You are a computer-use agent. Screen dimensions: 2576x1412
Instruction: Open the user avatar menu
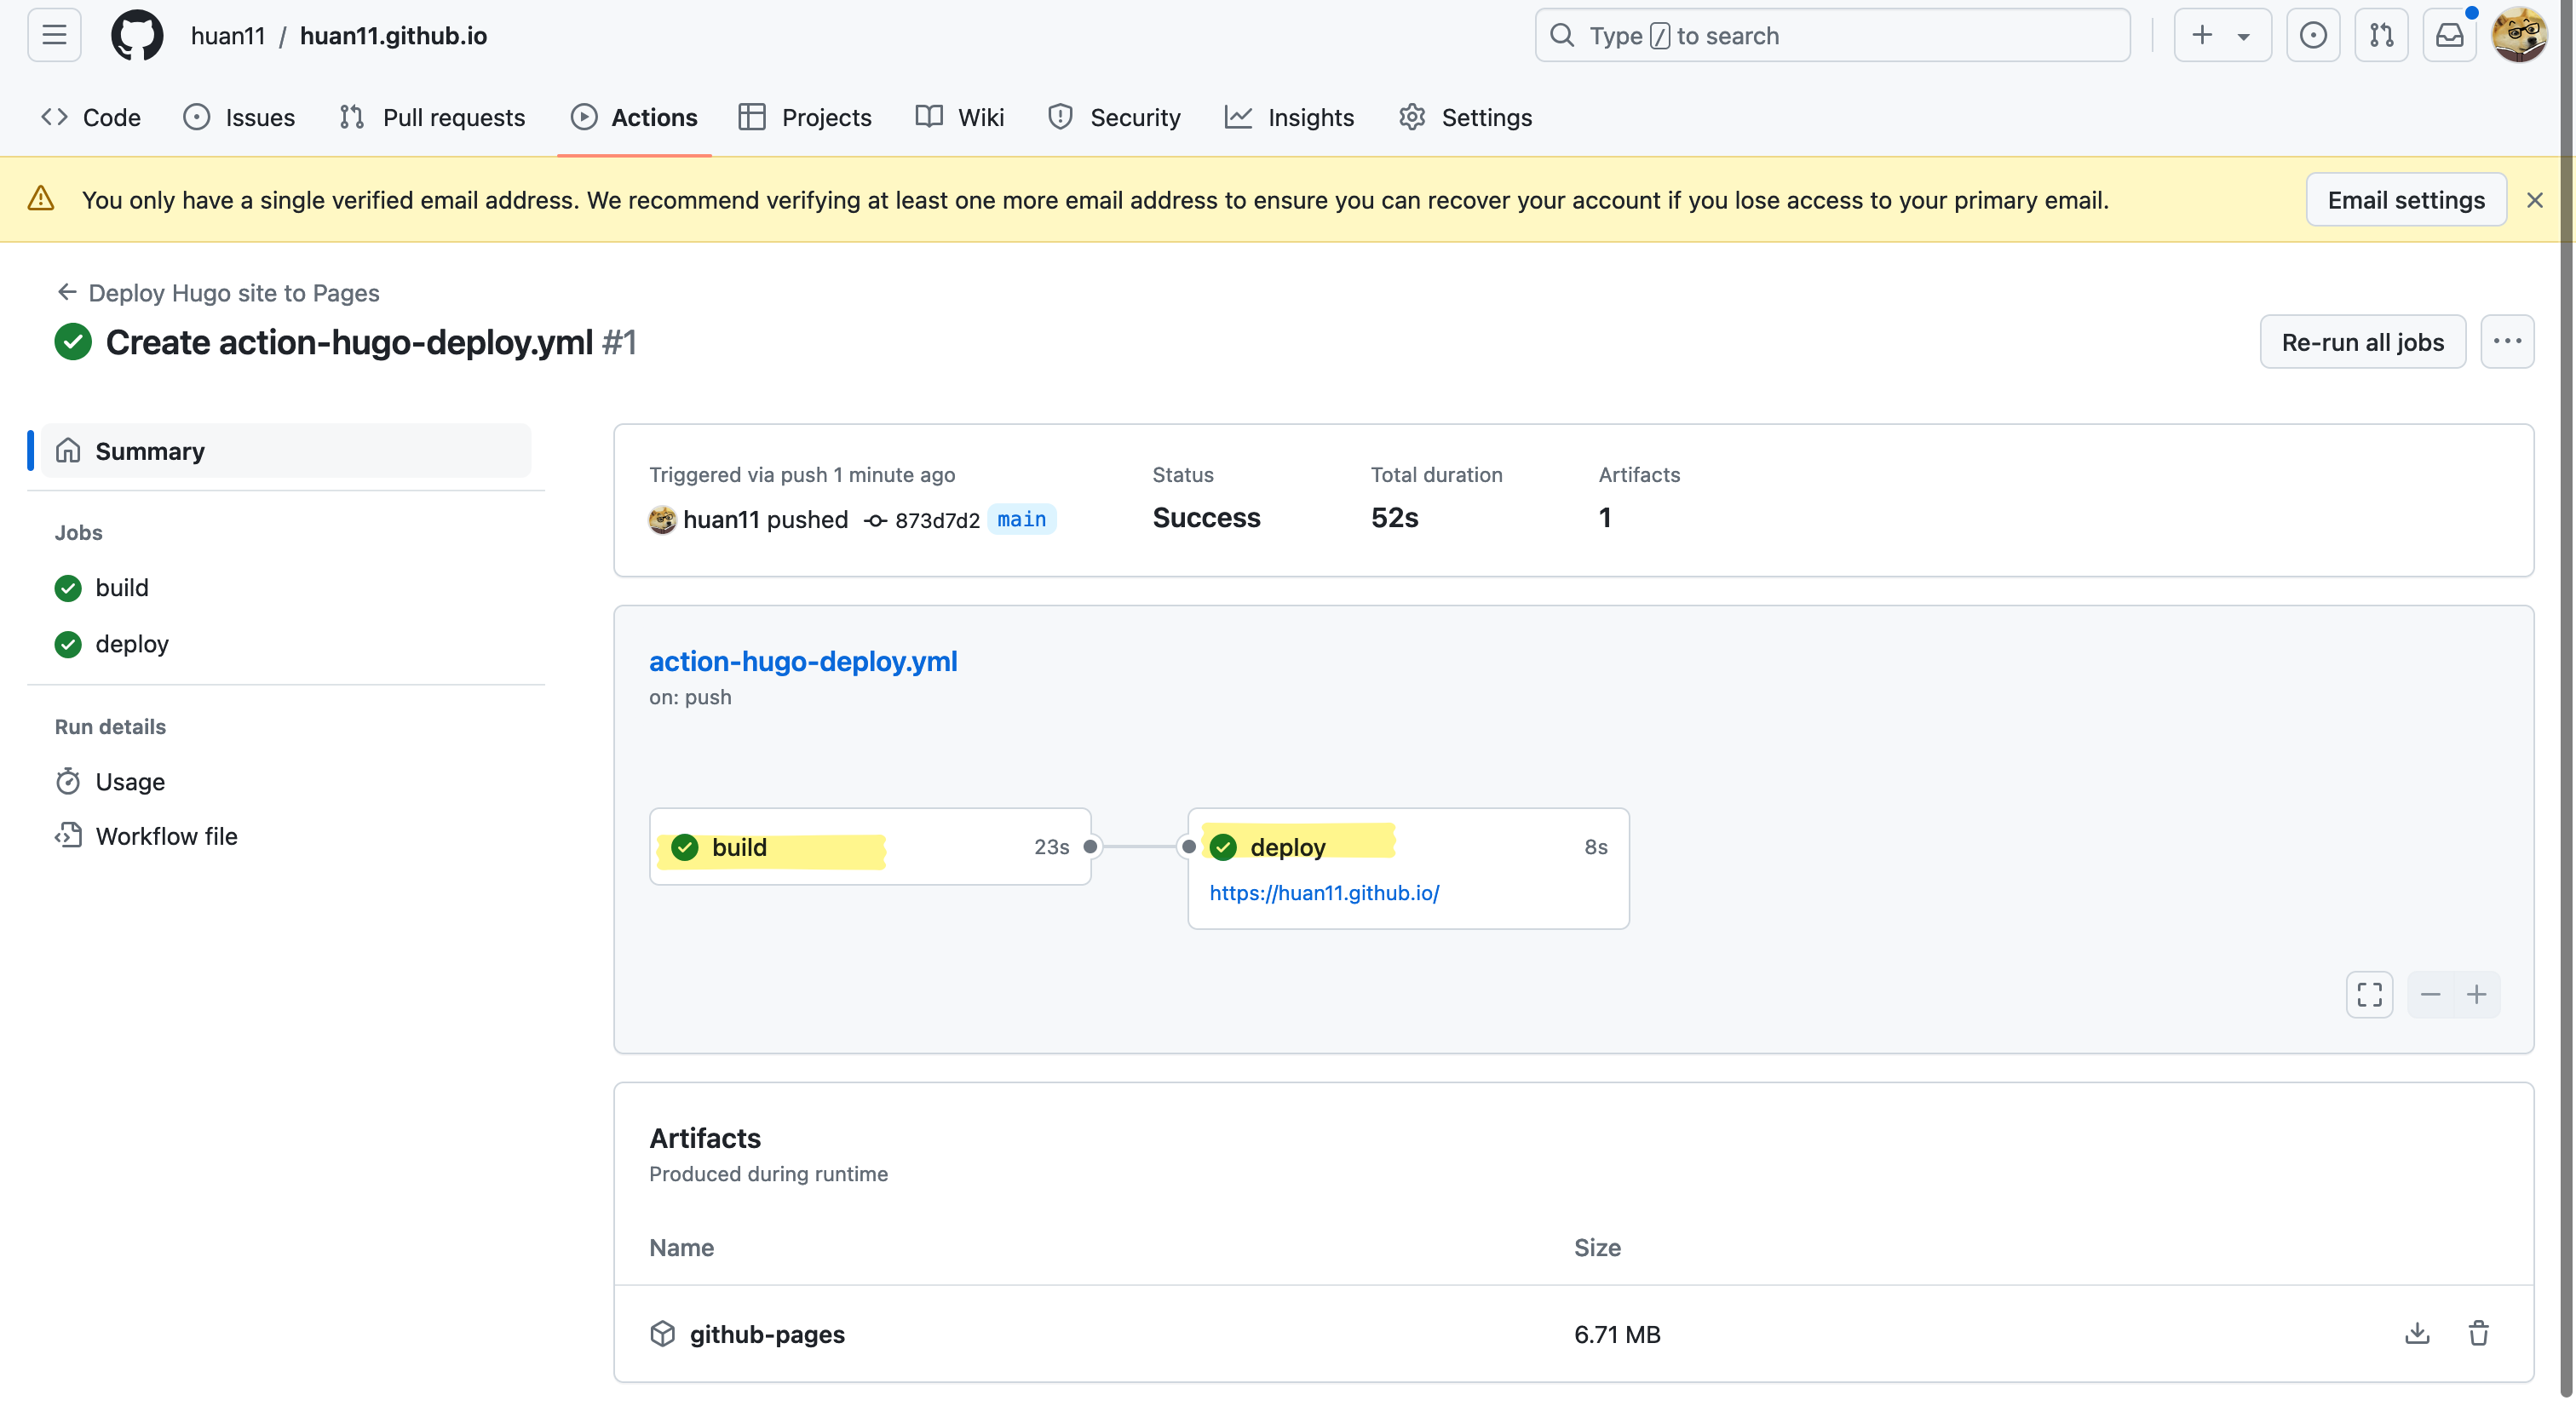2518,36
